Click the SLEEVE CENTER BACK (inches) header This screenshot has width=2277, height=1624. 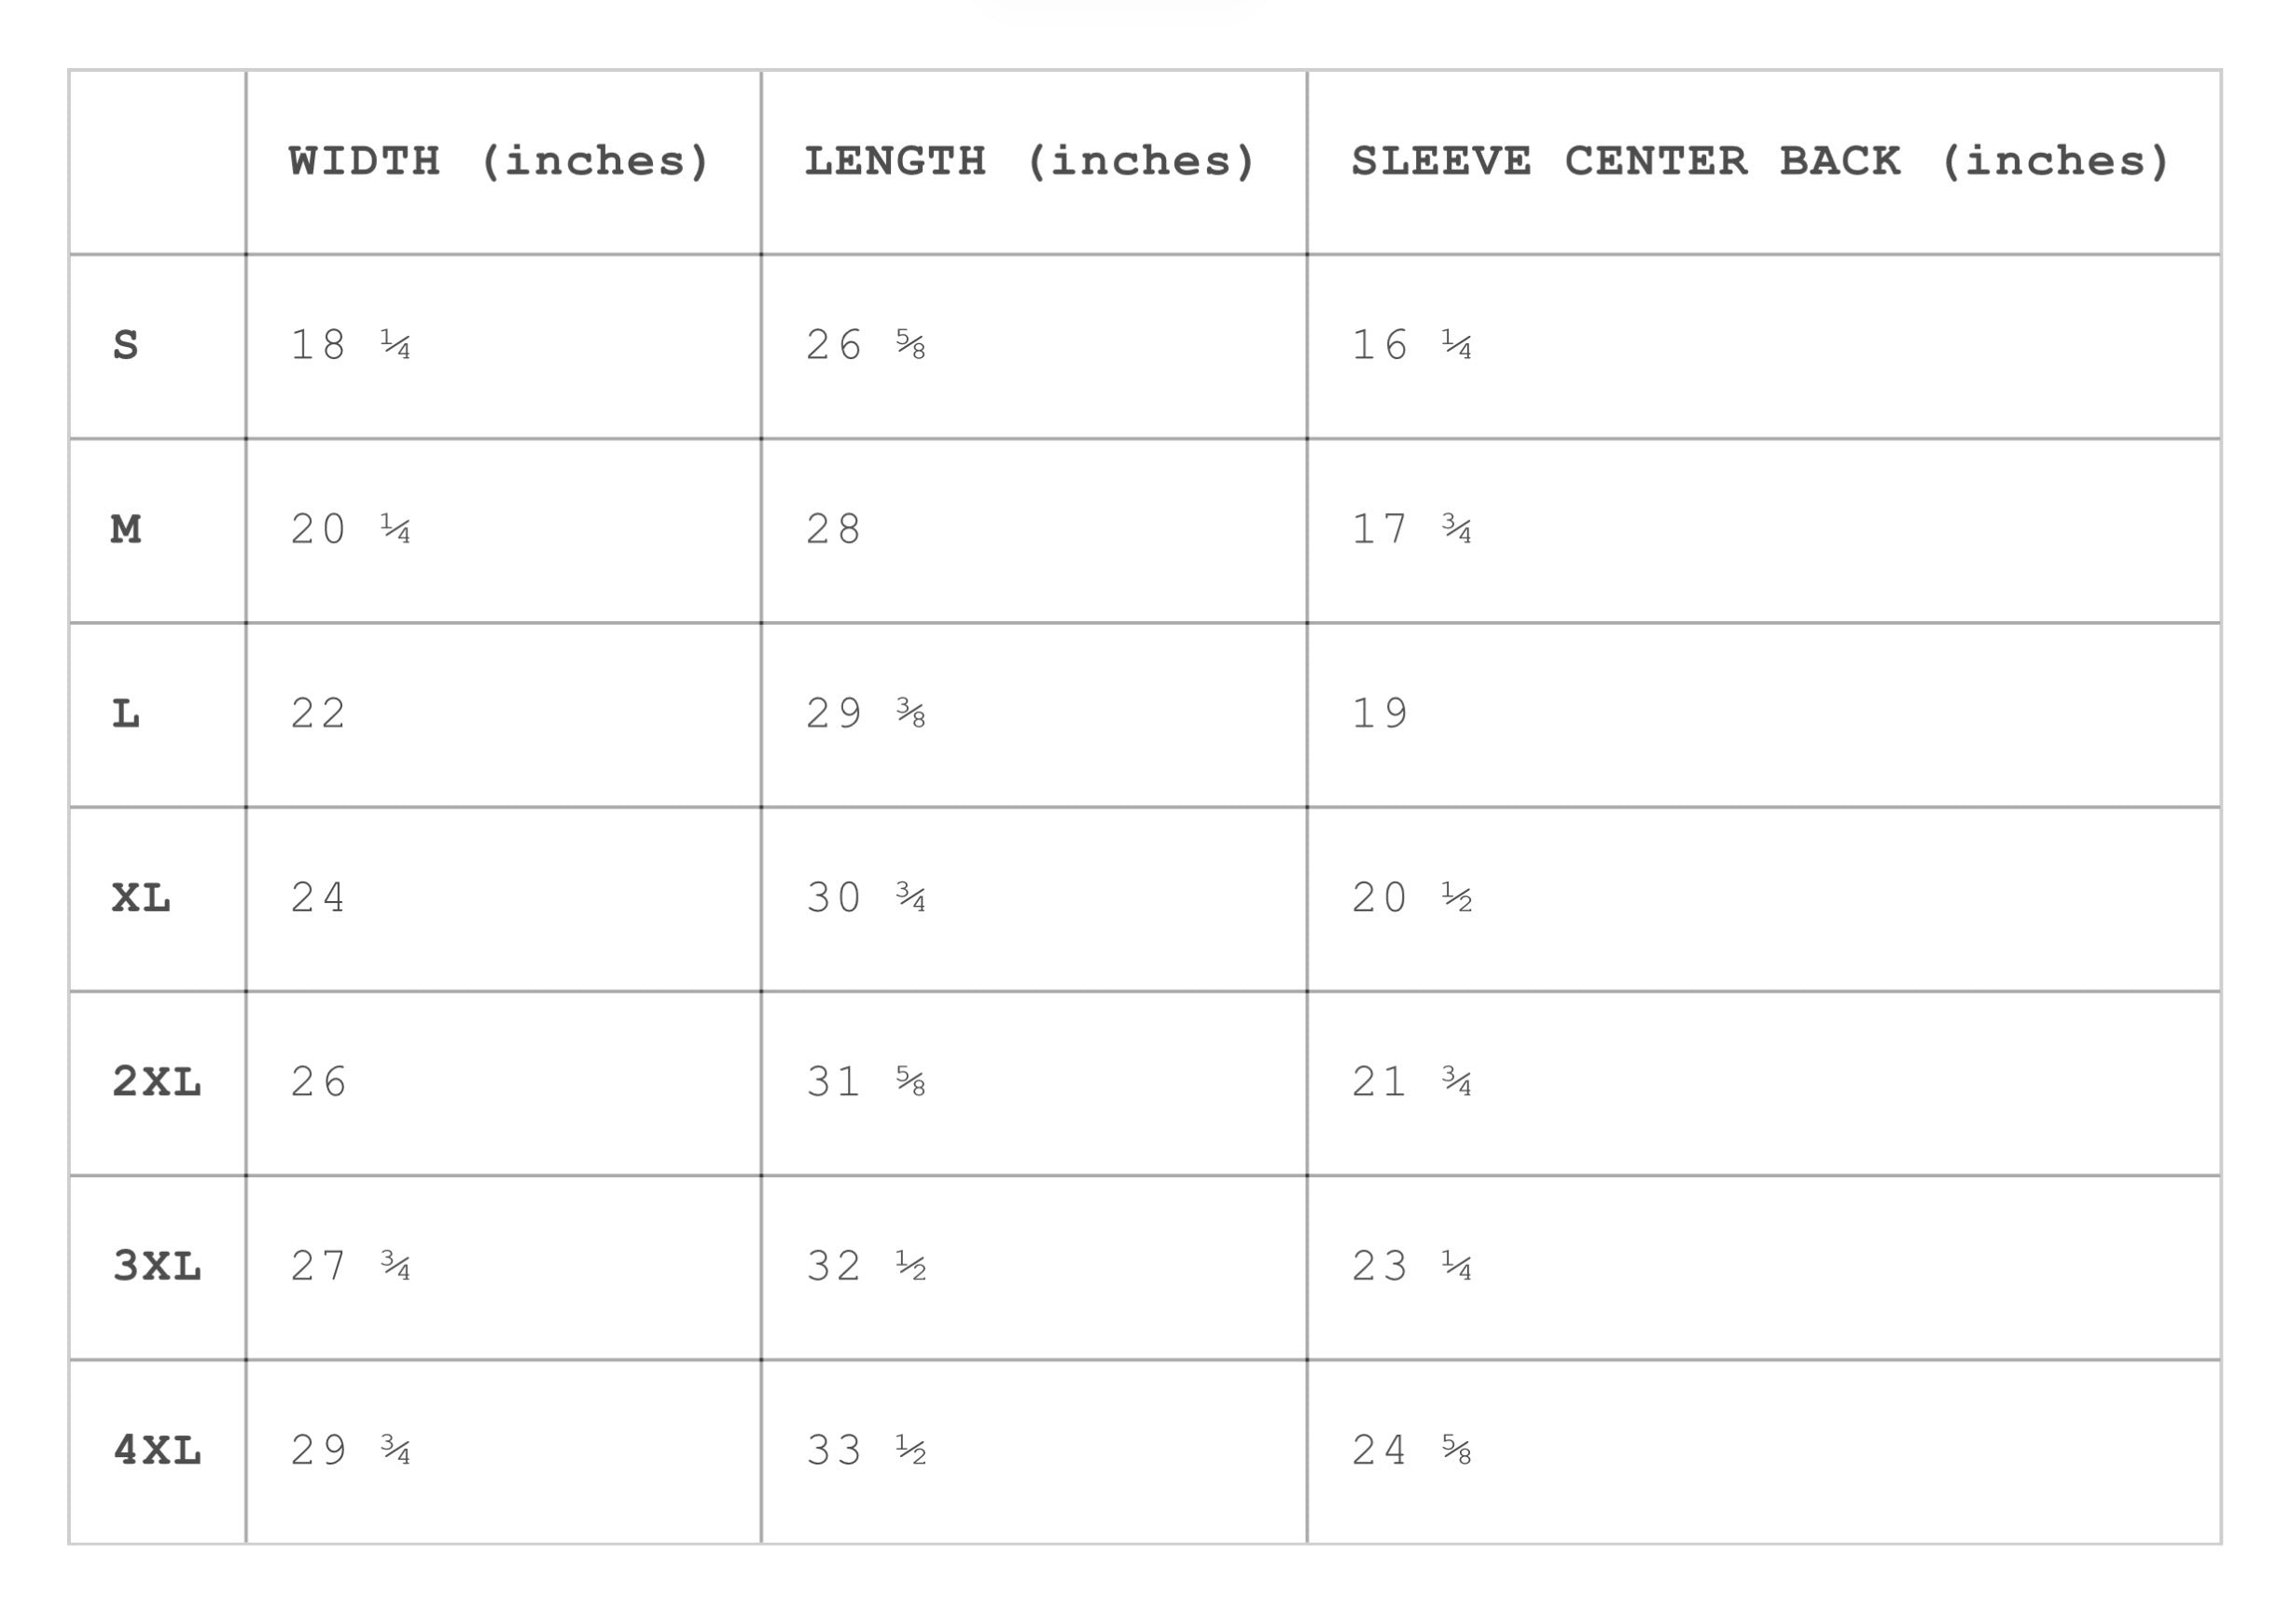point(1759,162)
